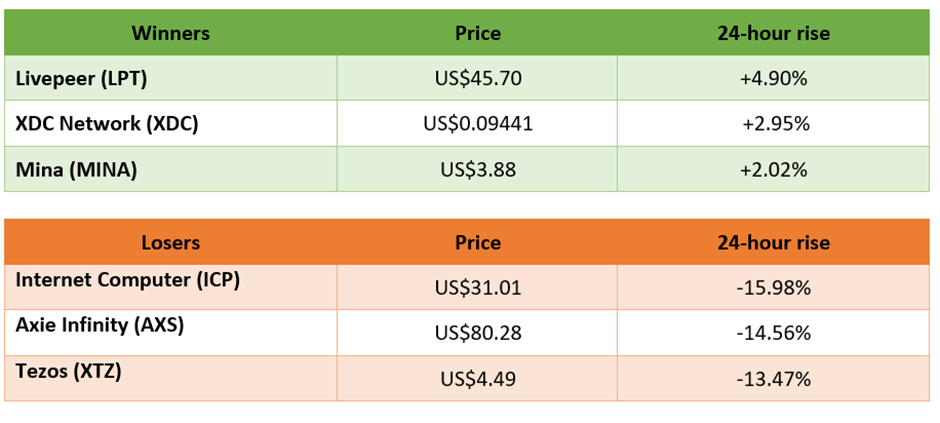
Task: Select the US$80.28 price cell
Action: click(477, 333)
